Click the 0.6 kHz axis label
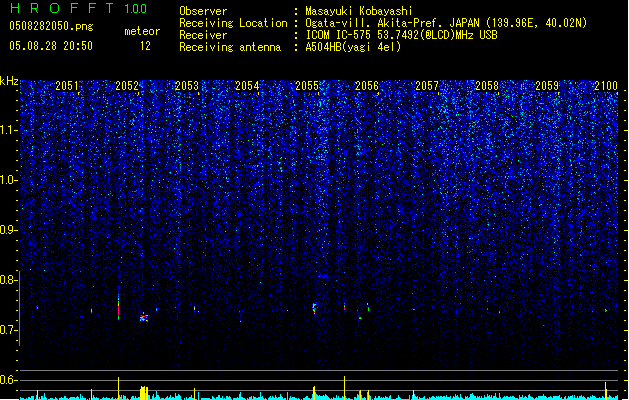 point(8,380)
